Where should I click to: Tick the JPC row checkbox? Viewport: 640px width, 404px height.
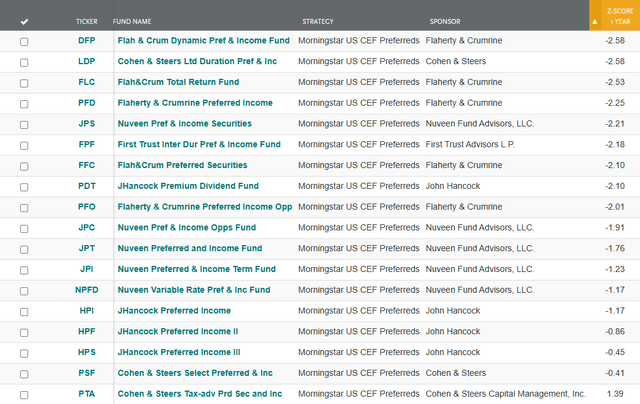[24, 229]
